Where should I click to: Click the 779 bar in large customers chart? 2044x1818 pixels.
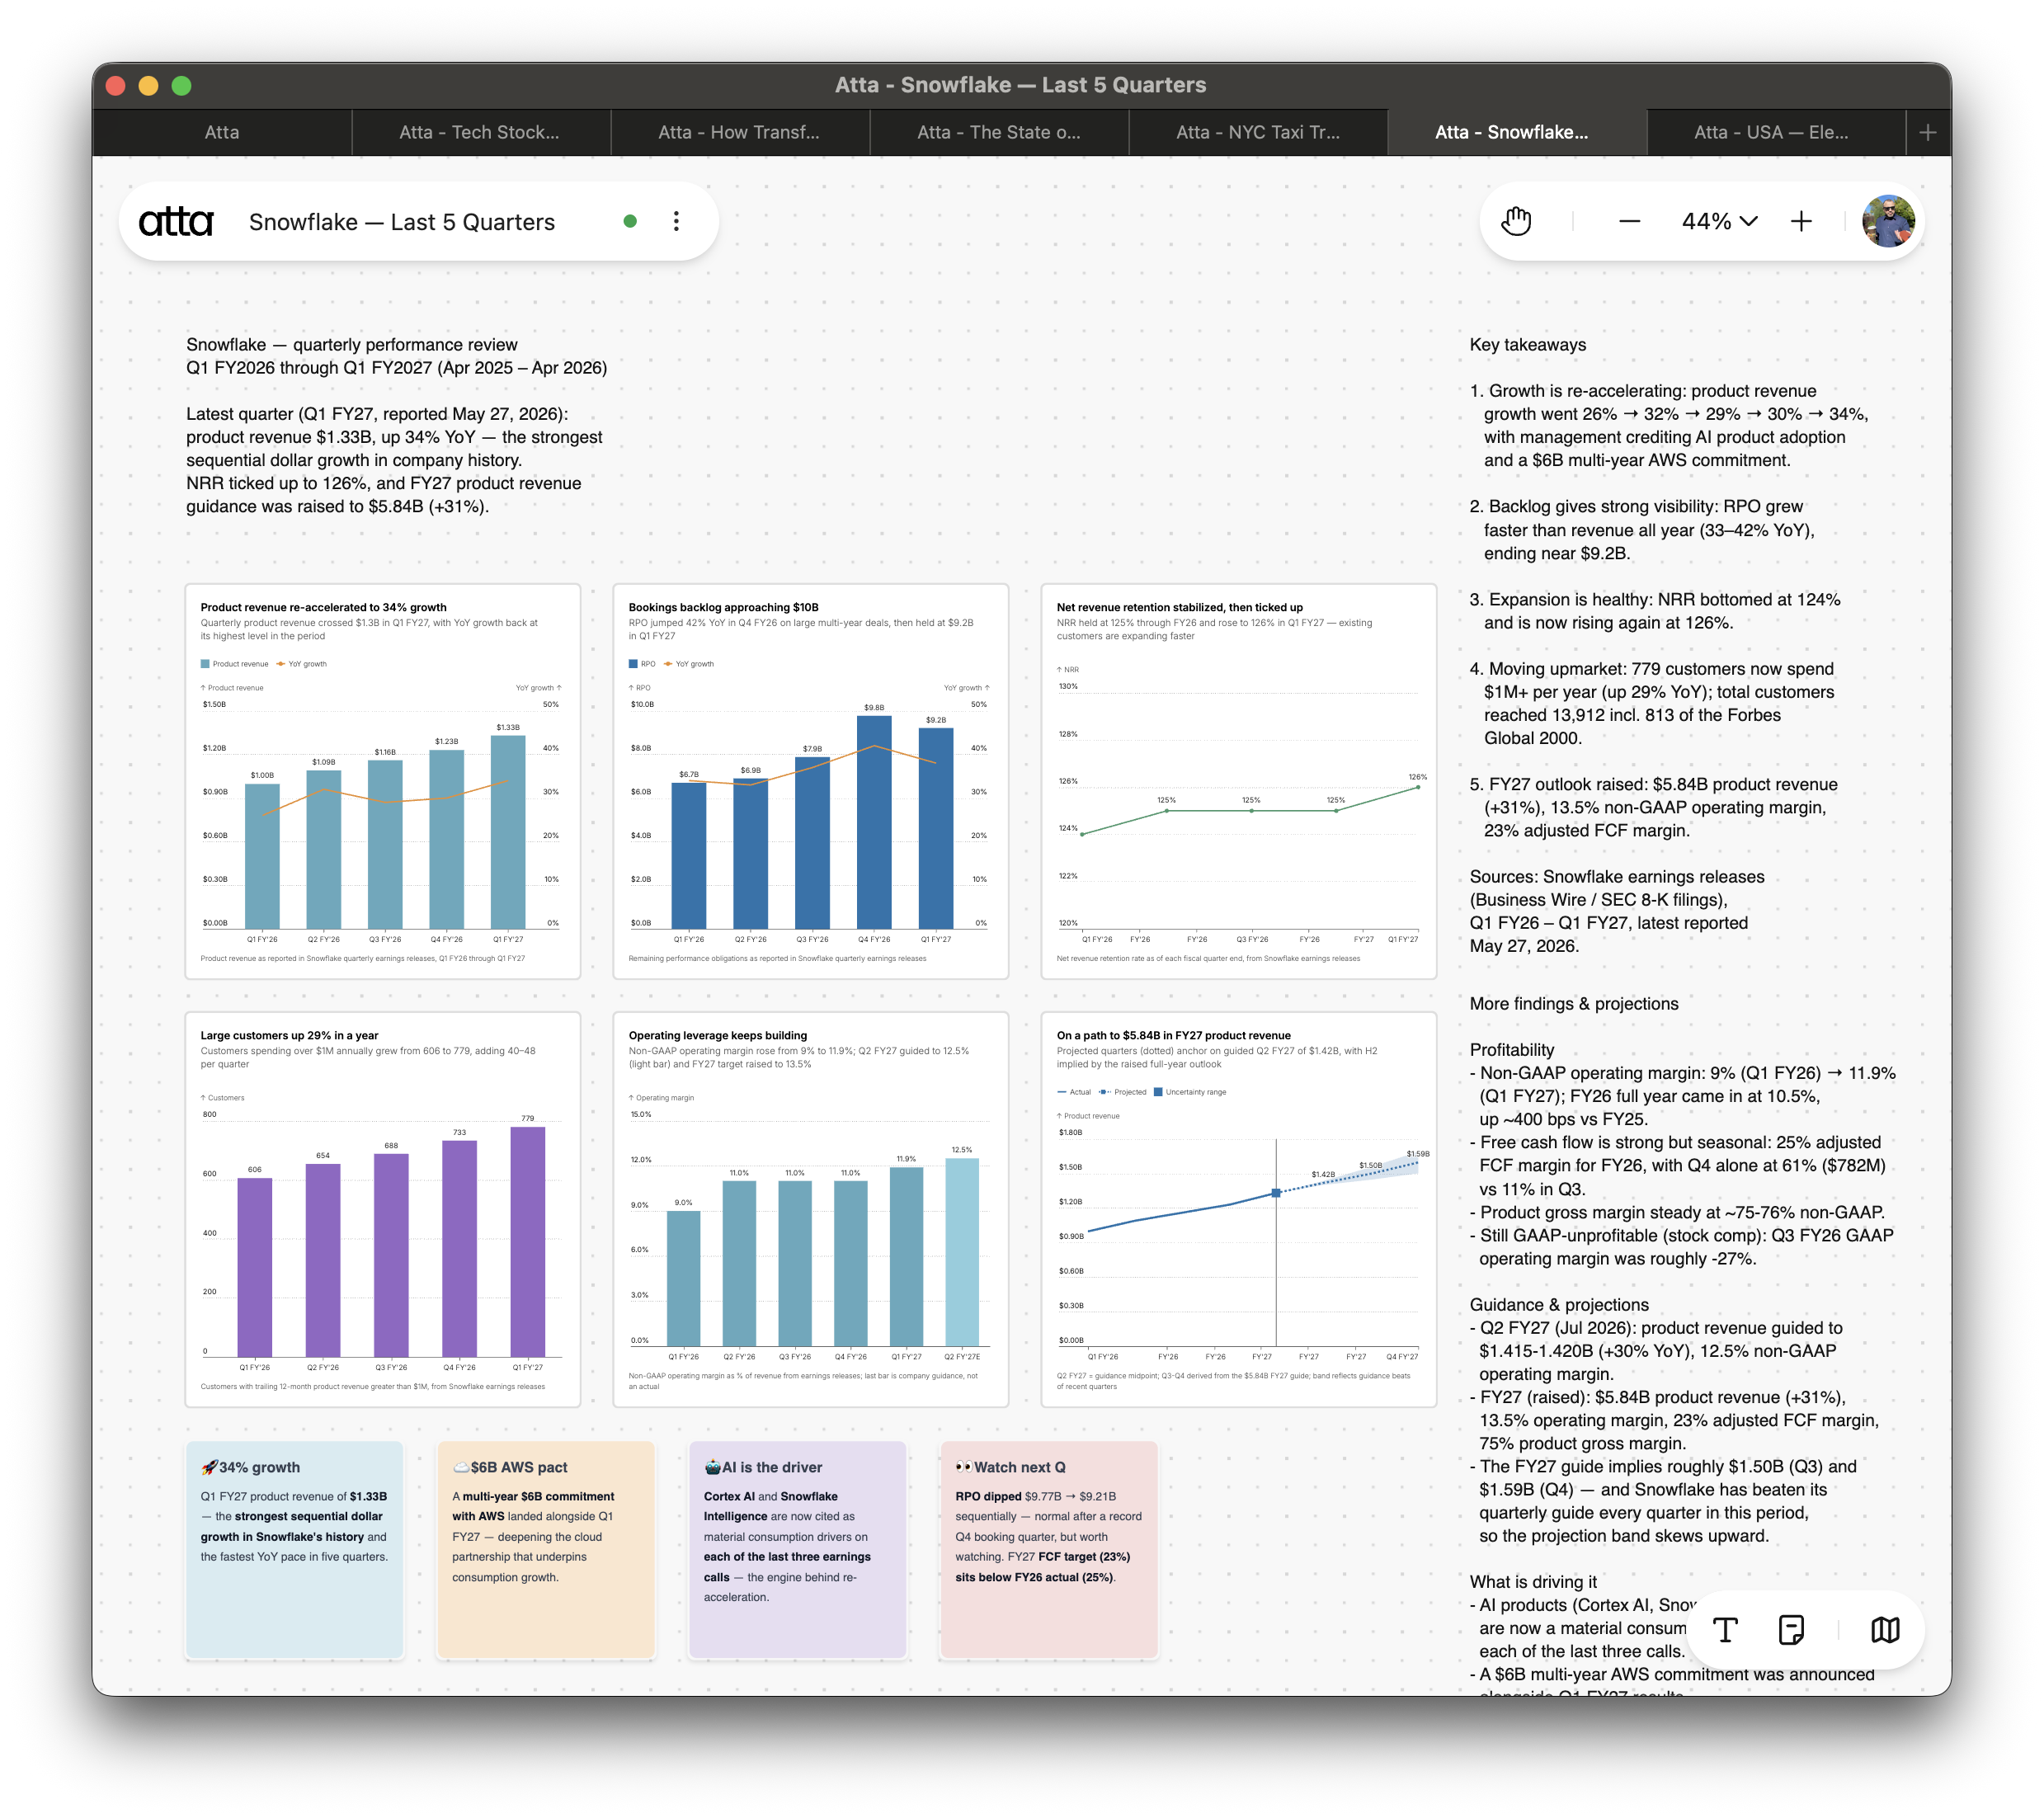[528, 1241]
